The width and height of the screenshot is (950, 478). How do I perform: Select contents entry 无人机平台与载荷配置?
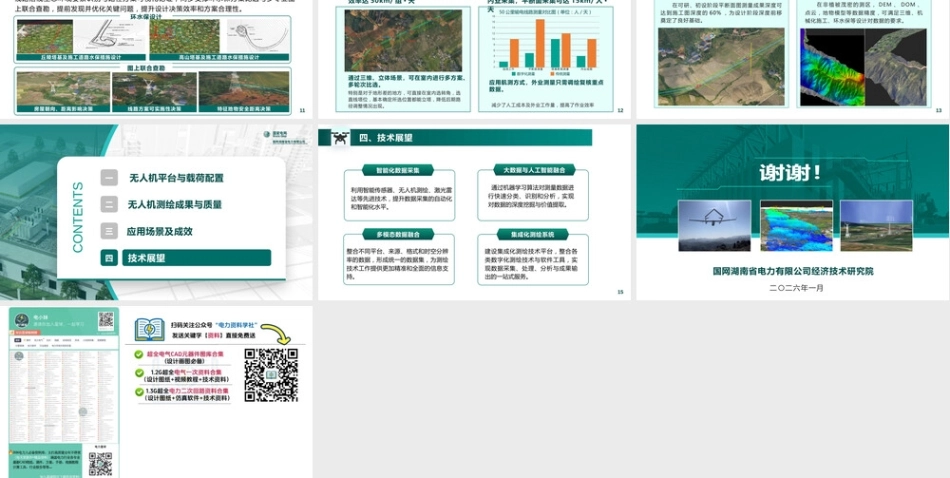[x=176, y=178]
